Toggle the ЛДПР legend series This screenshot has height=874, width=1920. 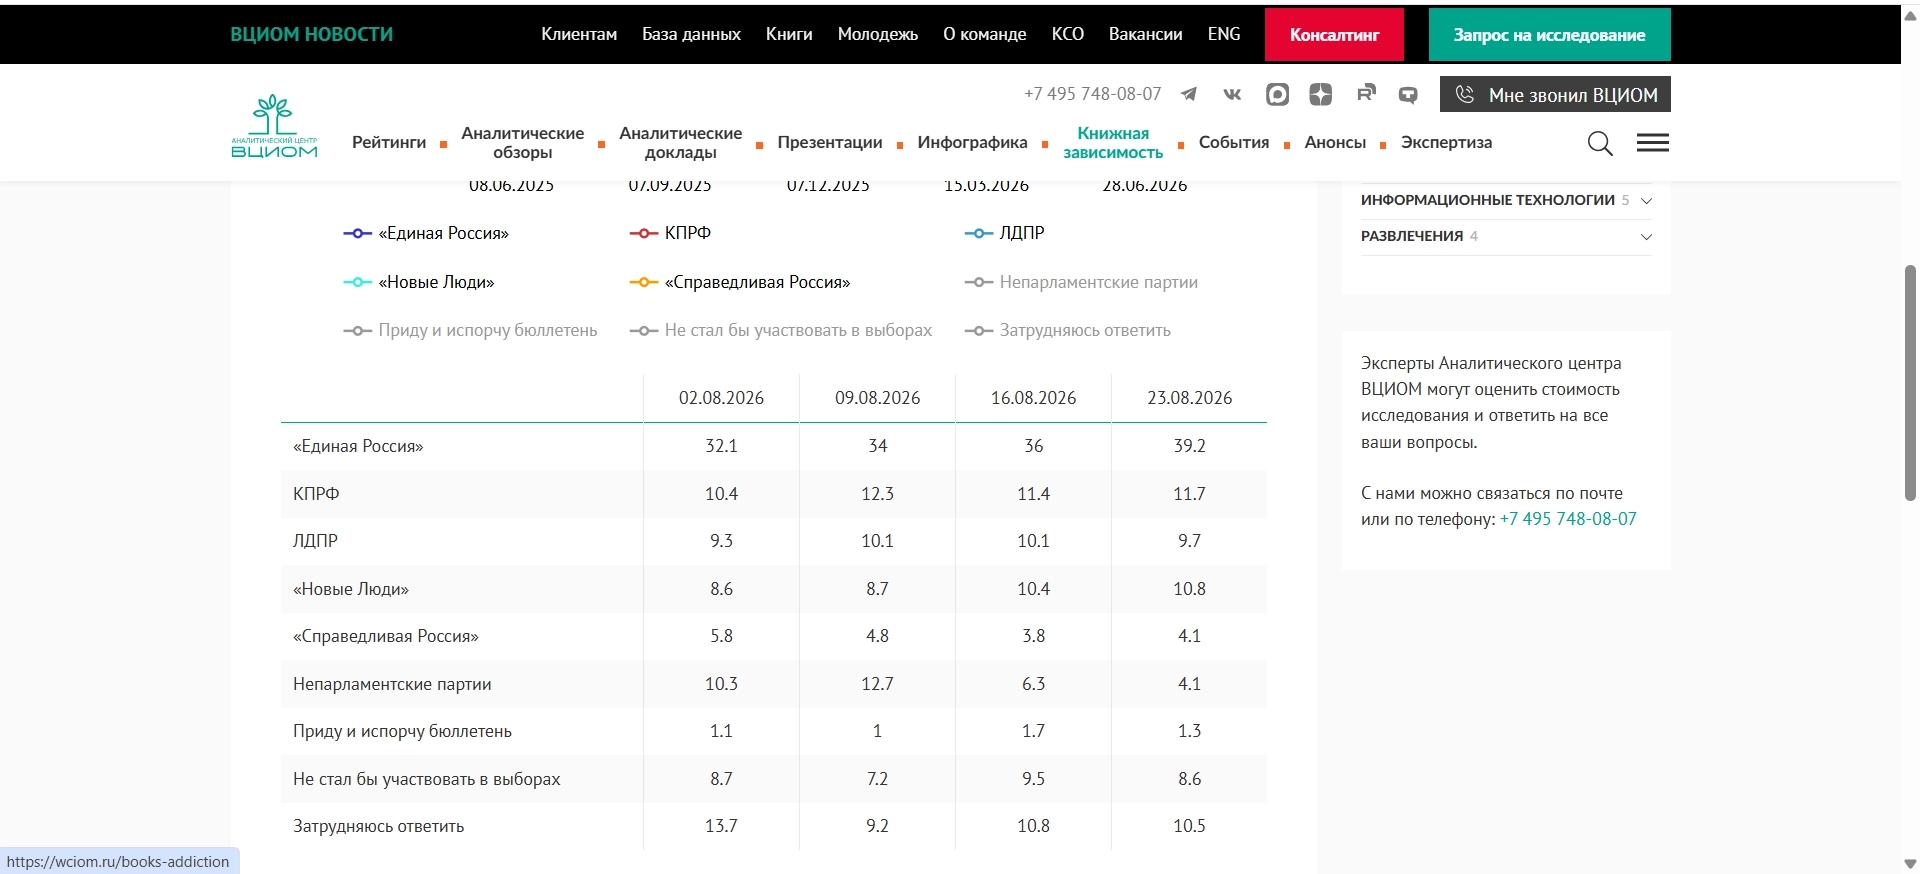tap(1004, 233)
